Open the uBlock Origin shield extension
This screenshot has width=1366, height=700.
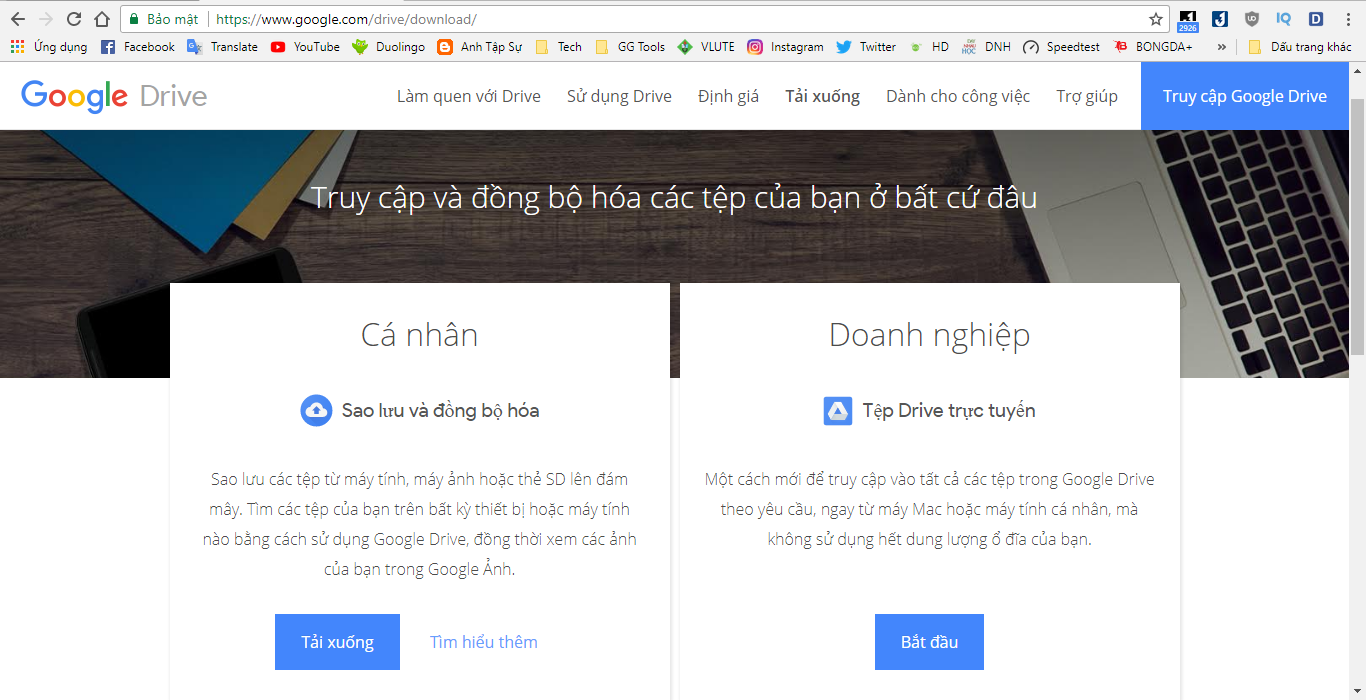tap(1252, 19)
